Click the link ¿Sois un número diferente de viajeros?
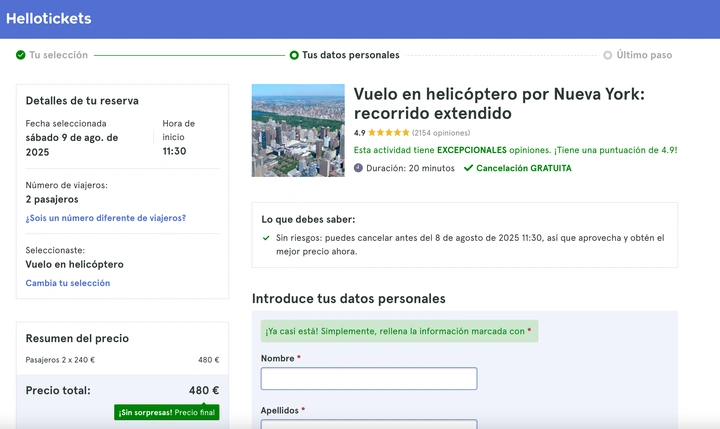 click(x=105, y=218)
